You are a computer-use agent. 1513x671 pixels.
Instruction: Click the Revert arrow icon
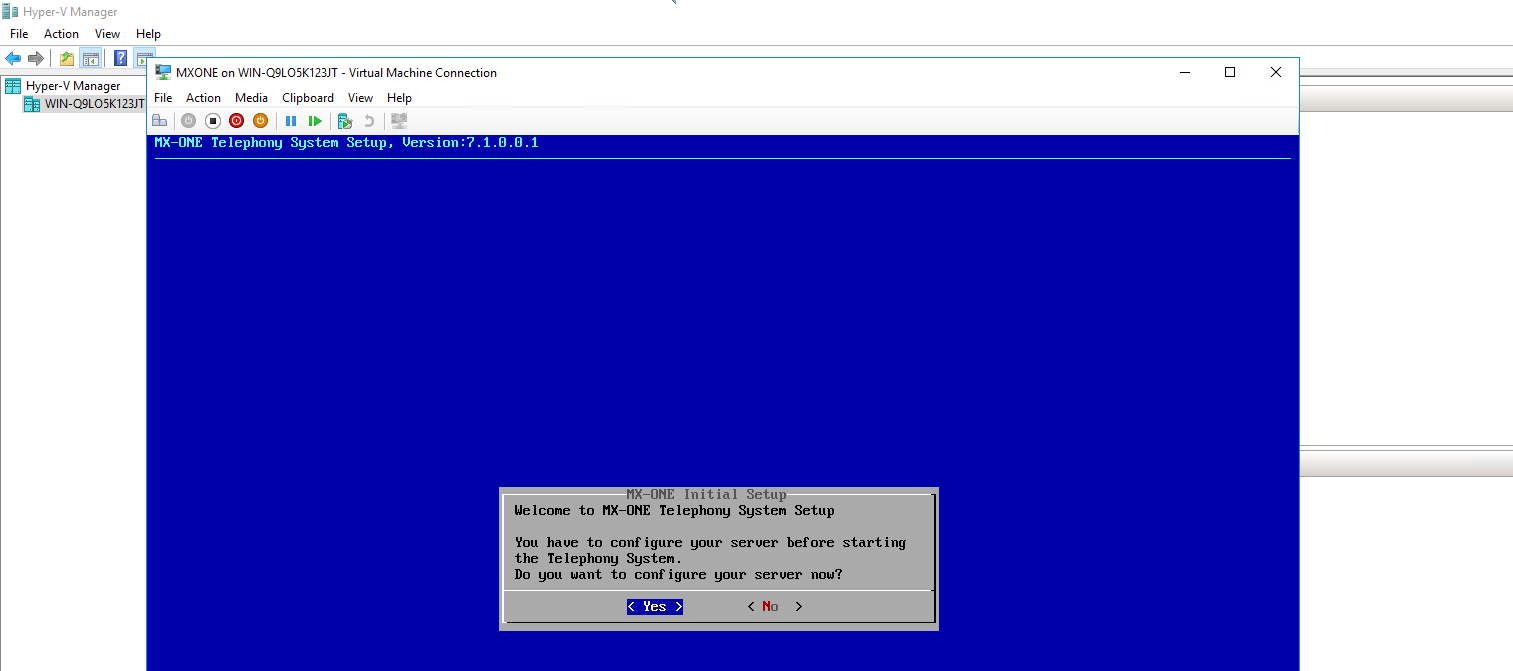[369, 121]
